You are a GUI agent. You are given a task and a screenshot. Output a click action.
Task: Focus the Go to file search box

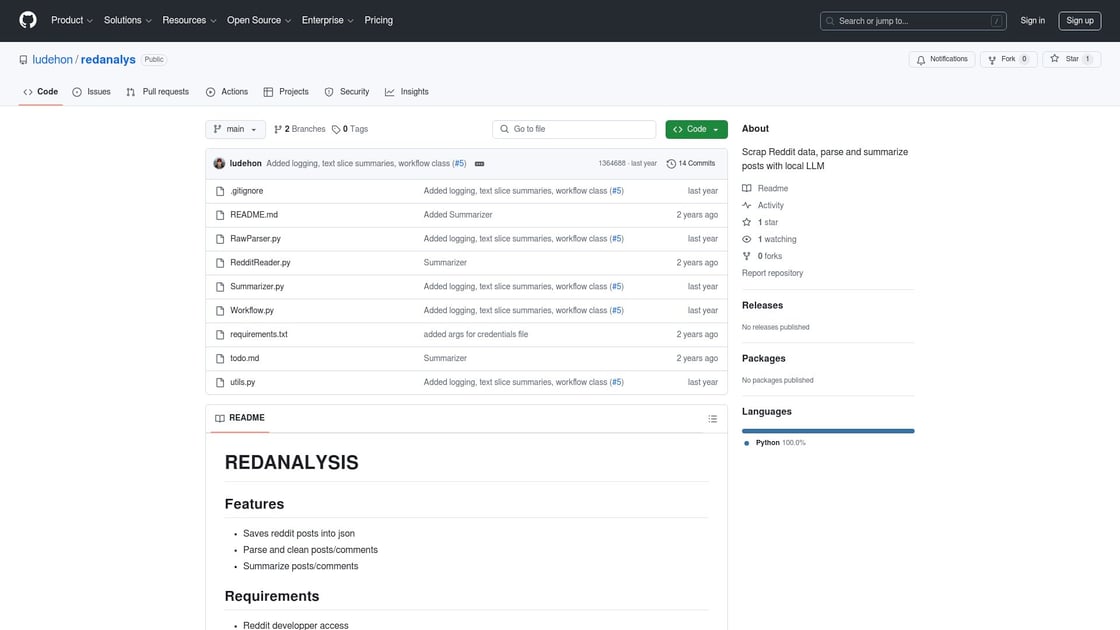[x=574, y=129]
